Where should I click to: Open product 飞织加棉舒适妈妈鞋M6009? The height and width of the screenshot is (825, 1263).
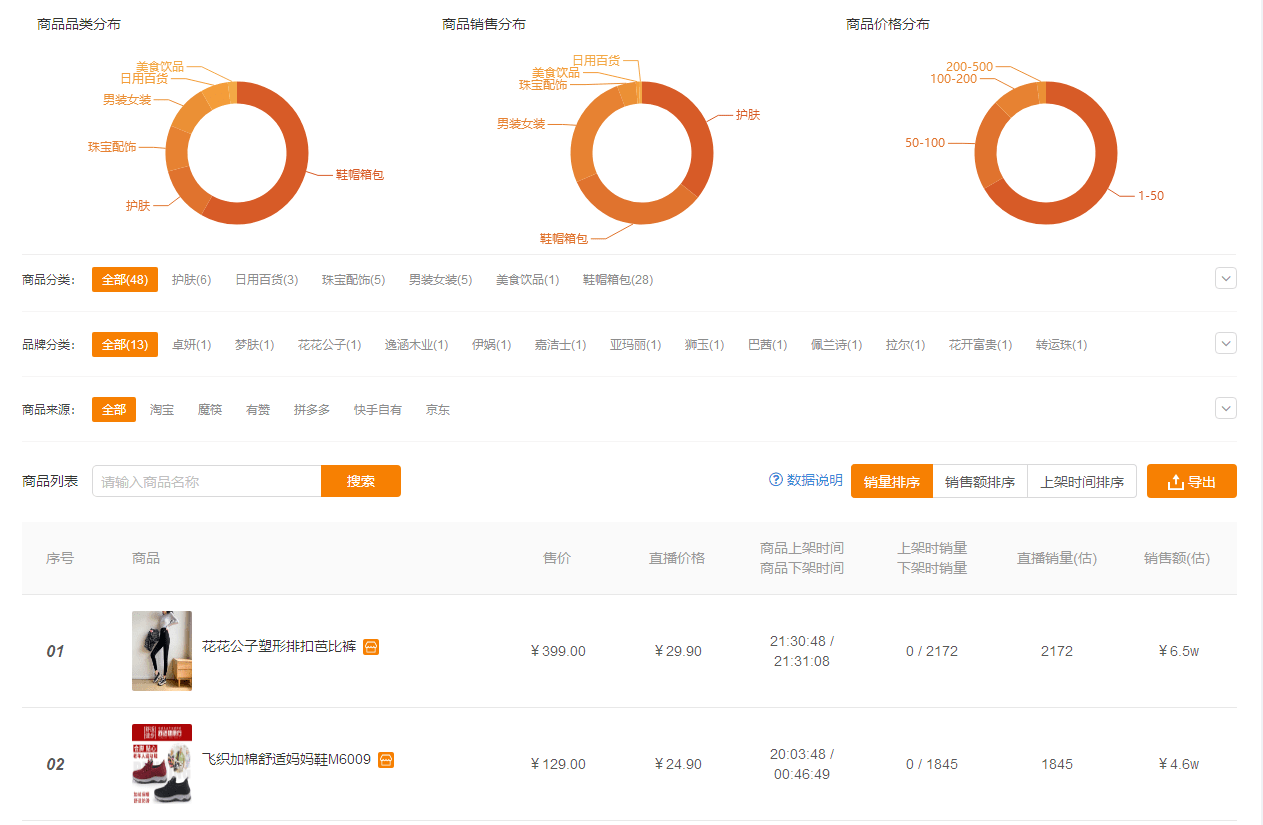[286, 760]
